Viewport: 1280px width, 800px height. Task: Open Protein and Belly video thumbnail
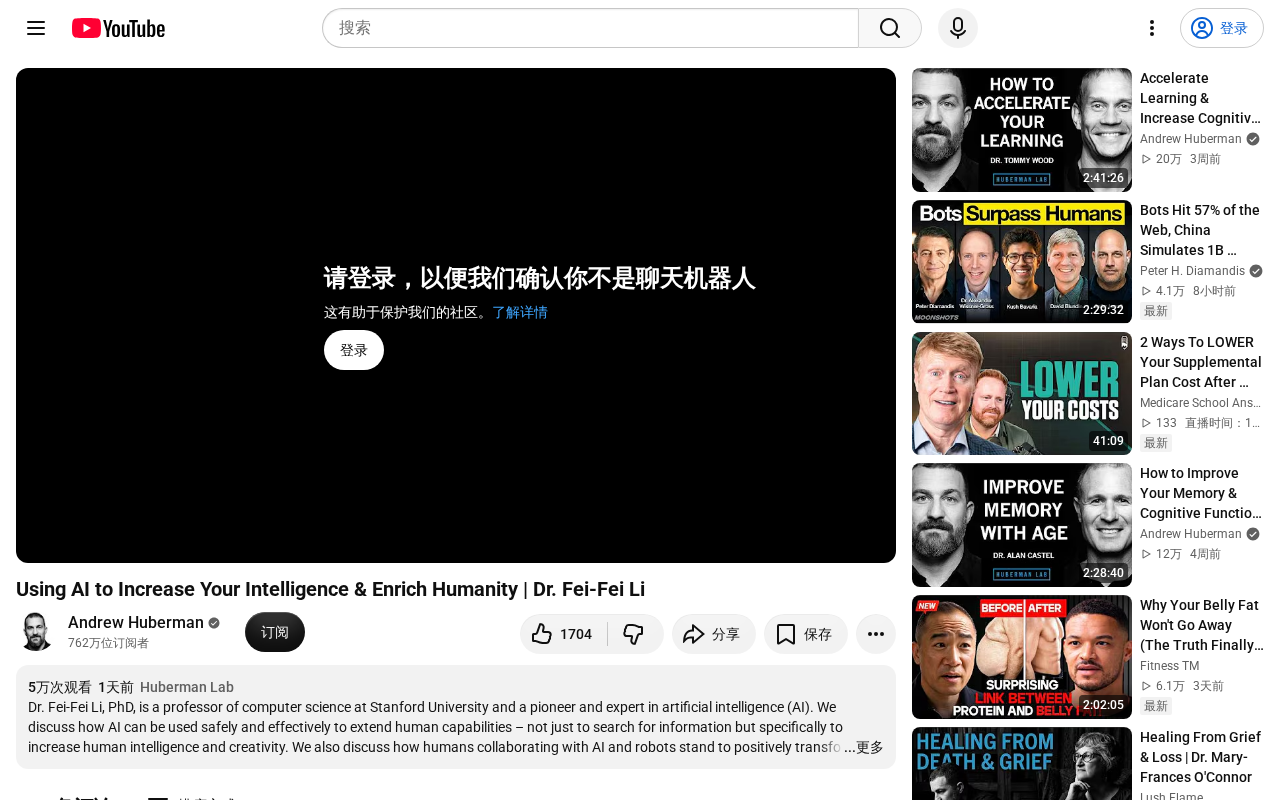tap(1022, 657)
